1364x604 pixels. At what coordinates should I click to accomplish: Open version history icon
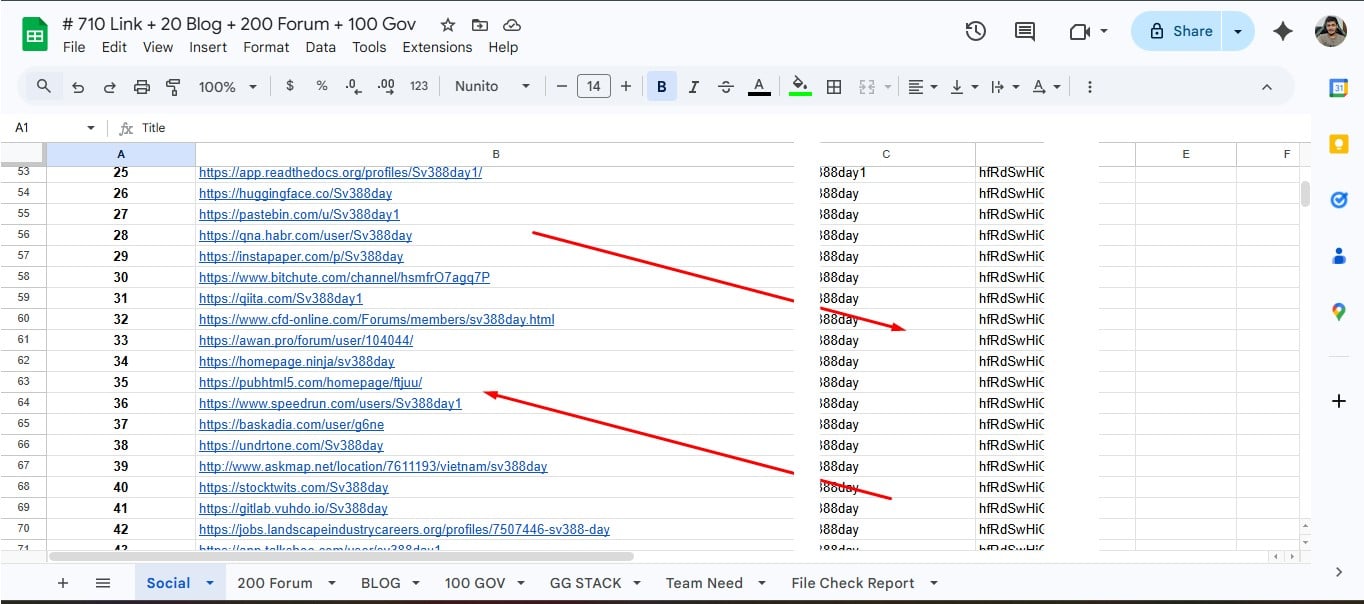[975, 31]
